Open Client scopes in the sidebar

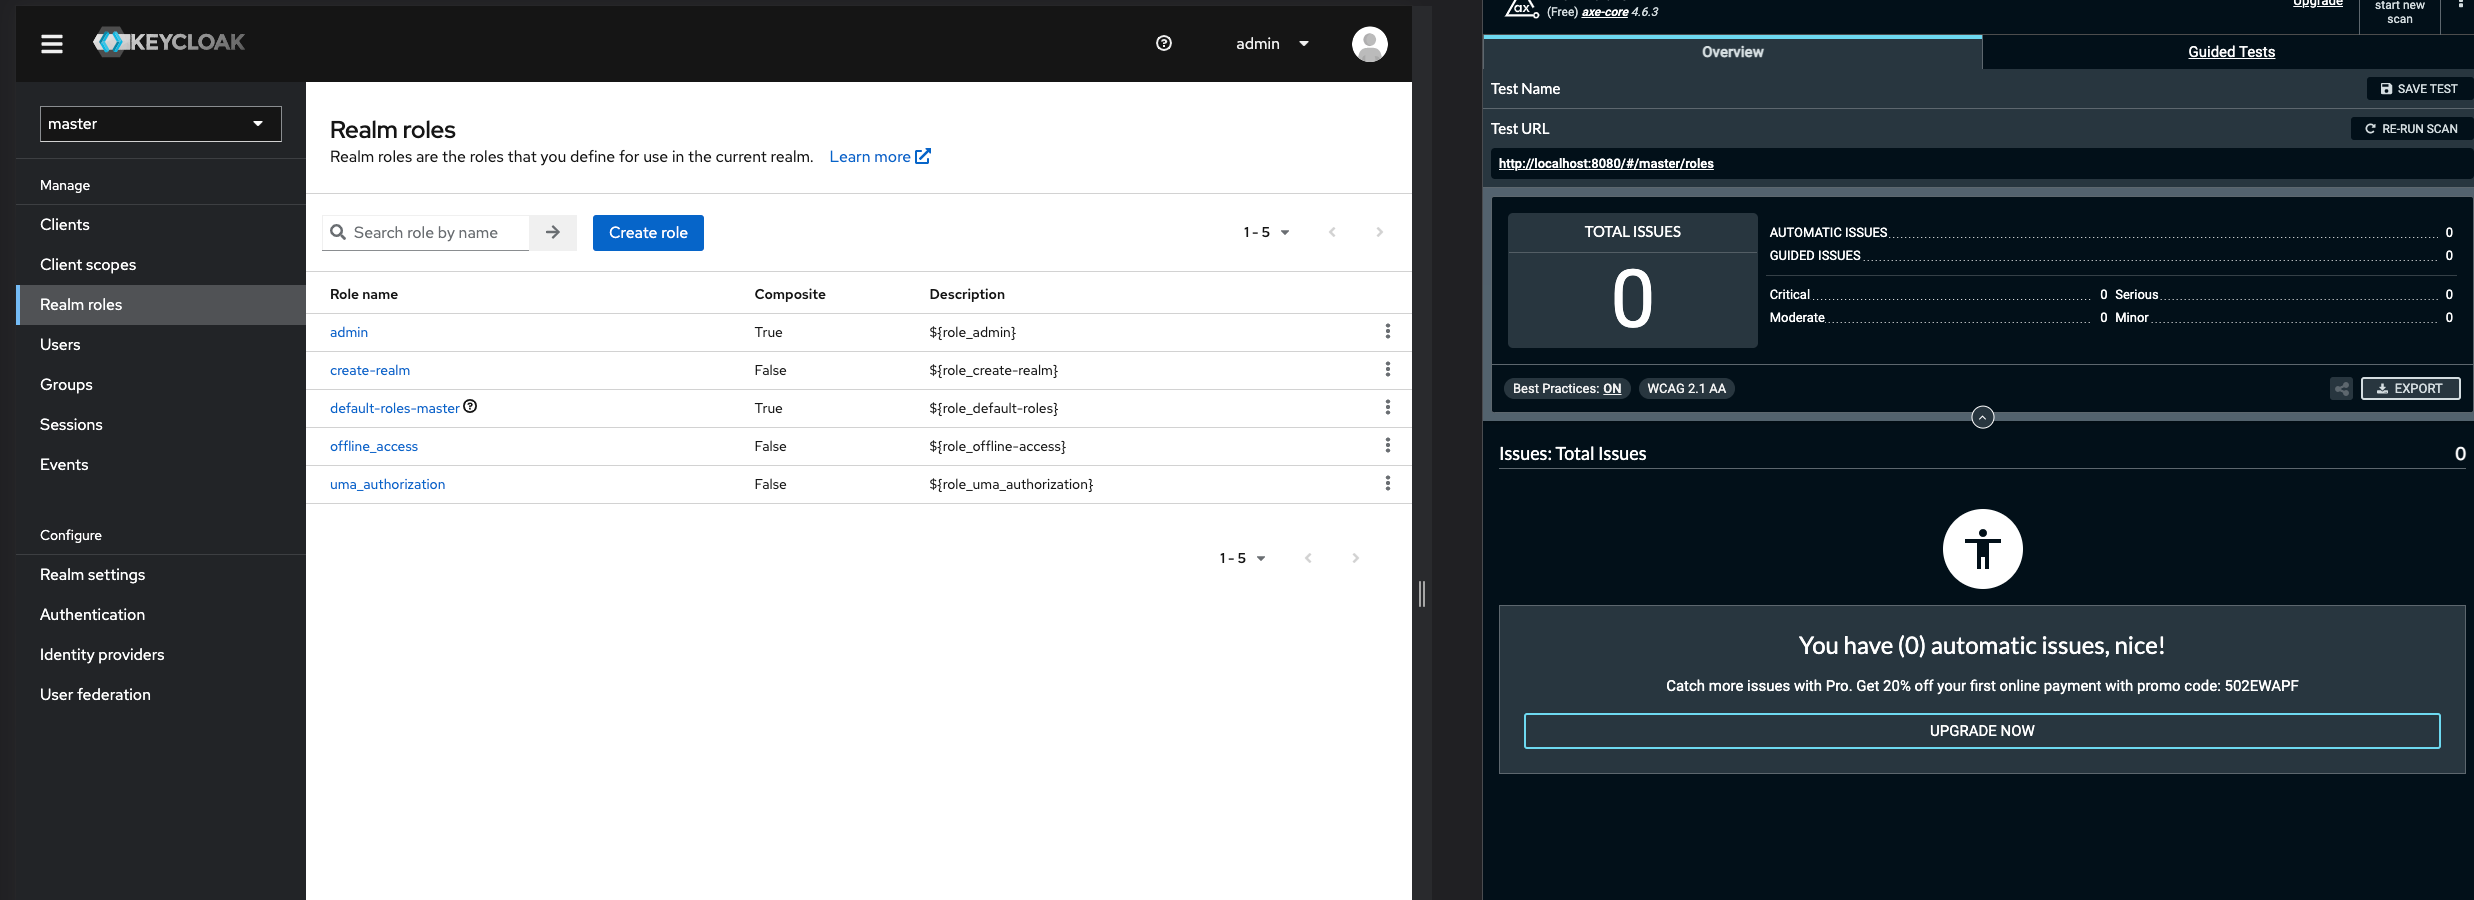pos(160,265)
